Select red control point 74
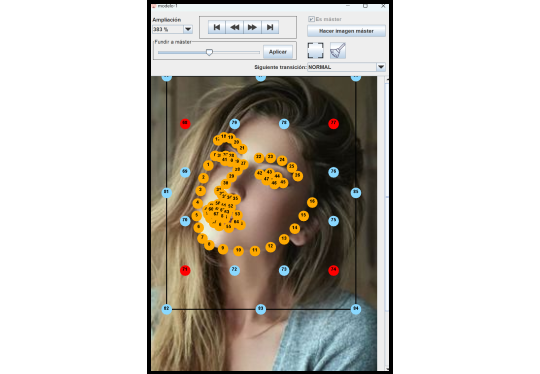 coord(333,270)
